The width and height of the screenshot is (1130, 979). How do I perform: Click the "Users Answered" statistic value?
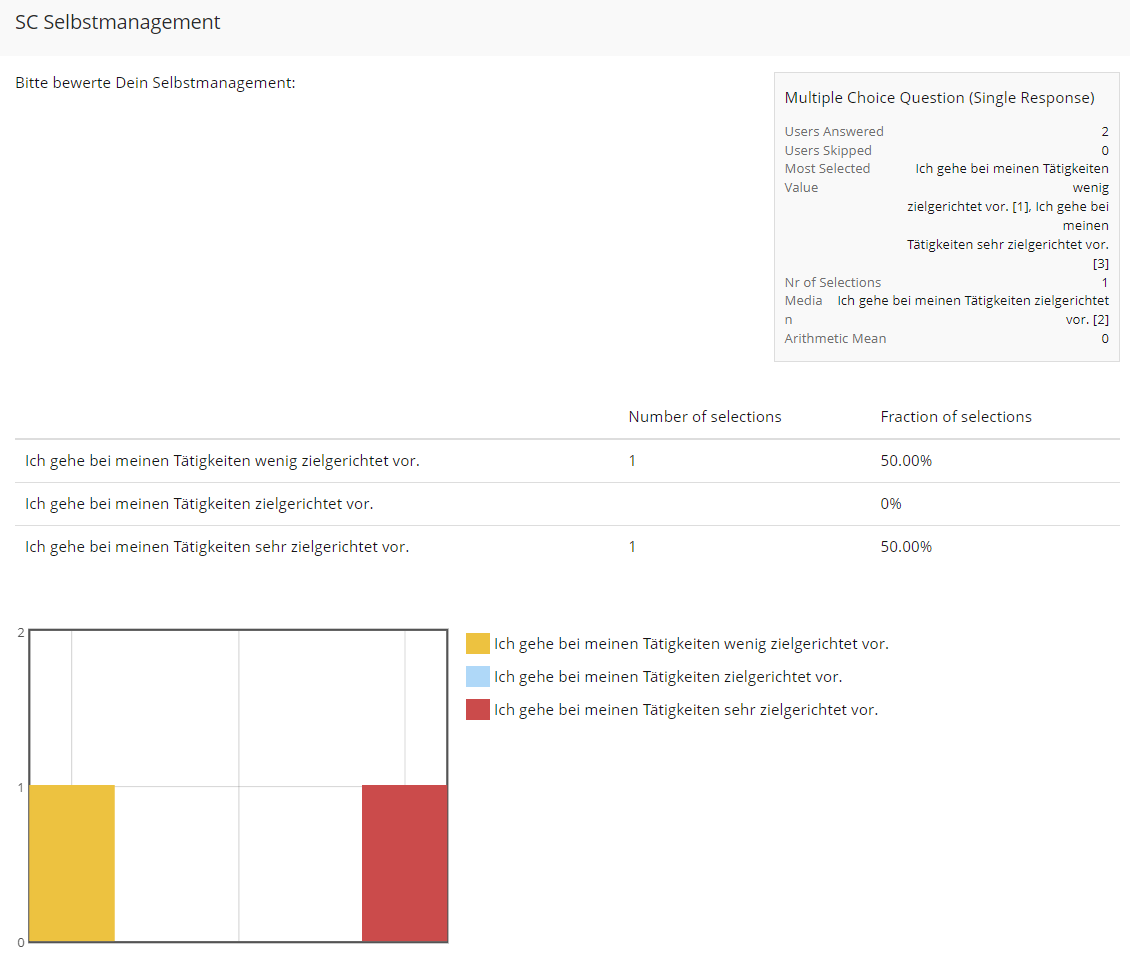(x=1104, y=131)
